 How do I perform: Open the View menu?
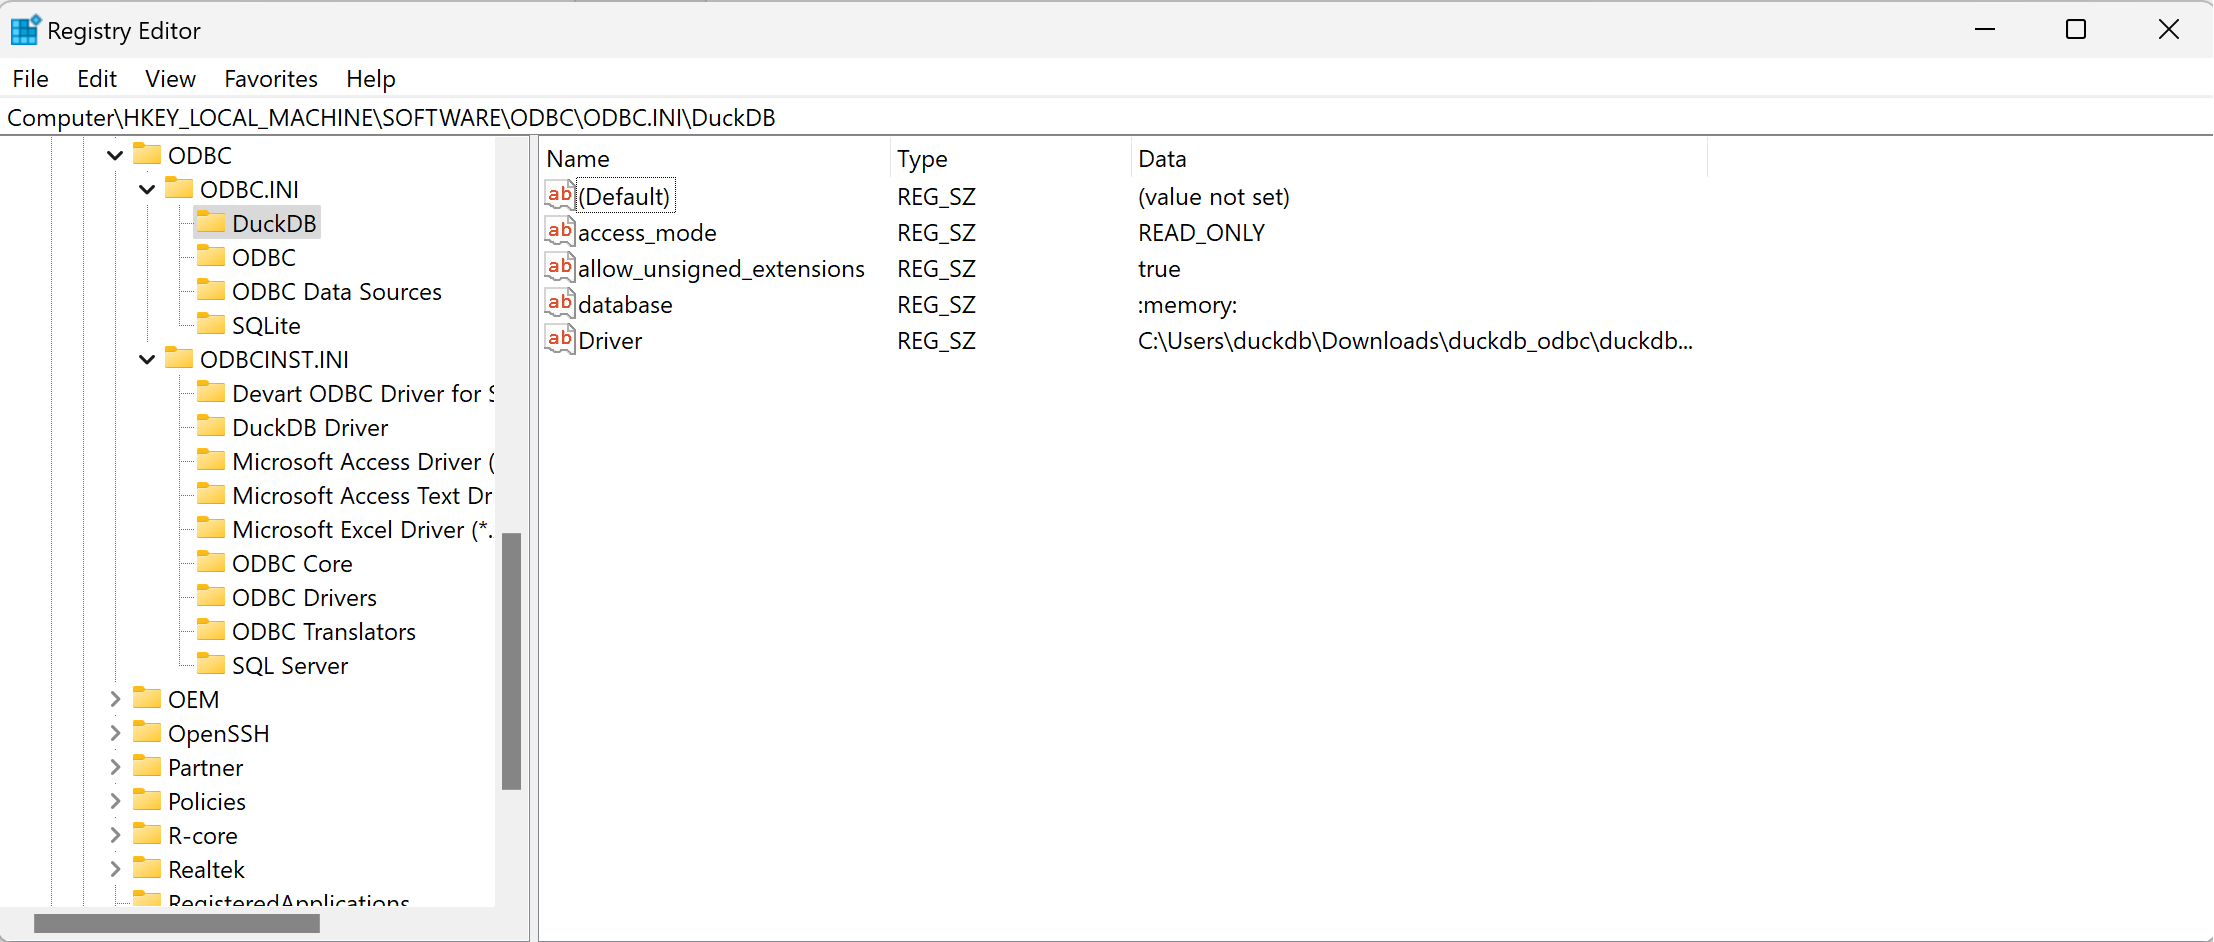(169, 78)
